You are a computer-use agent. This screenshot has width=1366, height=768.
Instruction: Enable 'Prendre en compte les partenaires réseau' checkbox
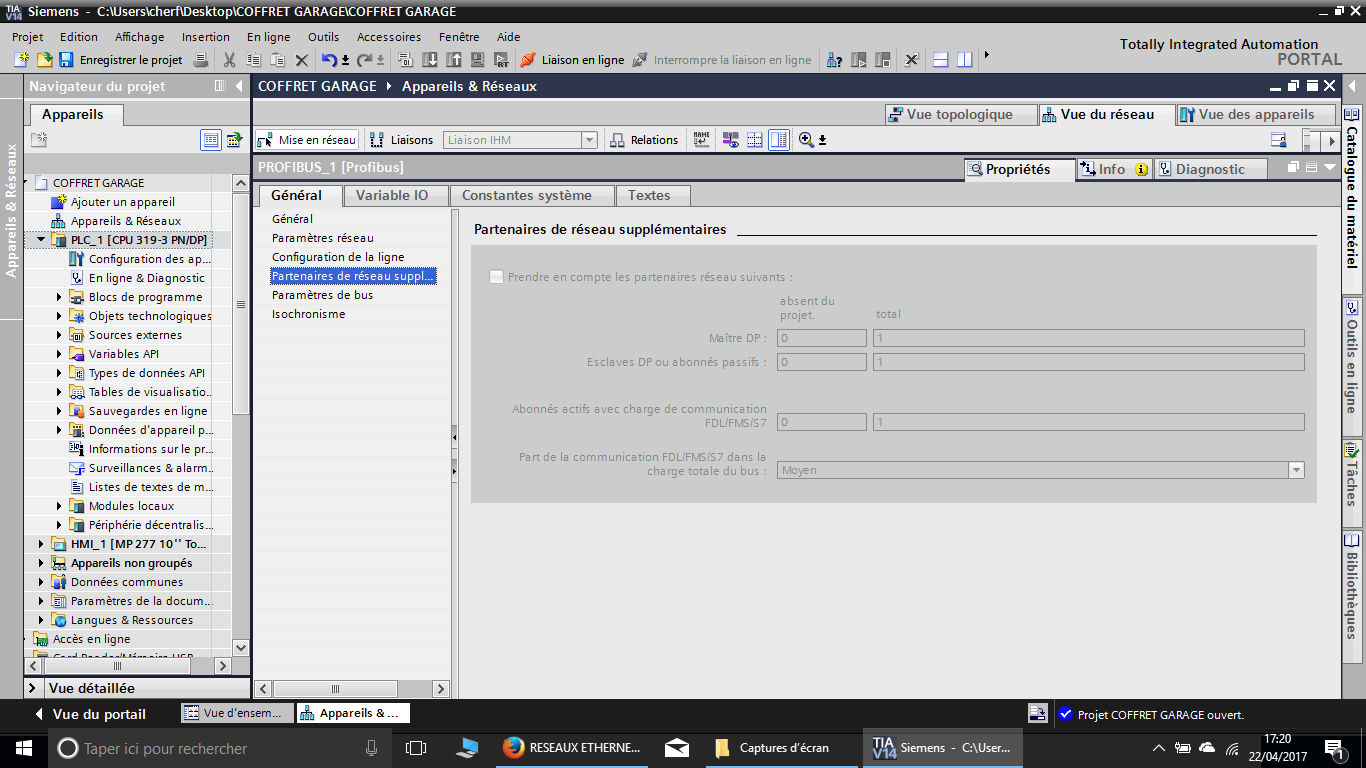[497, 277]
